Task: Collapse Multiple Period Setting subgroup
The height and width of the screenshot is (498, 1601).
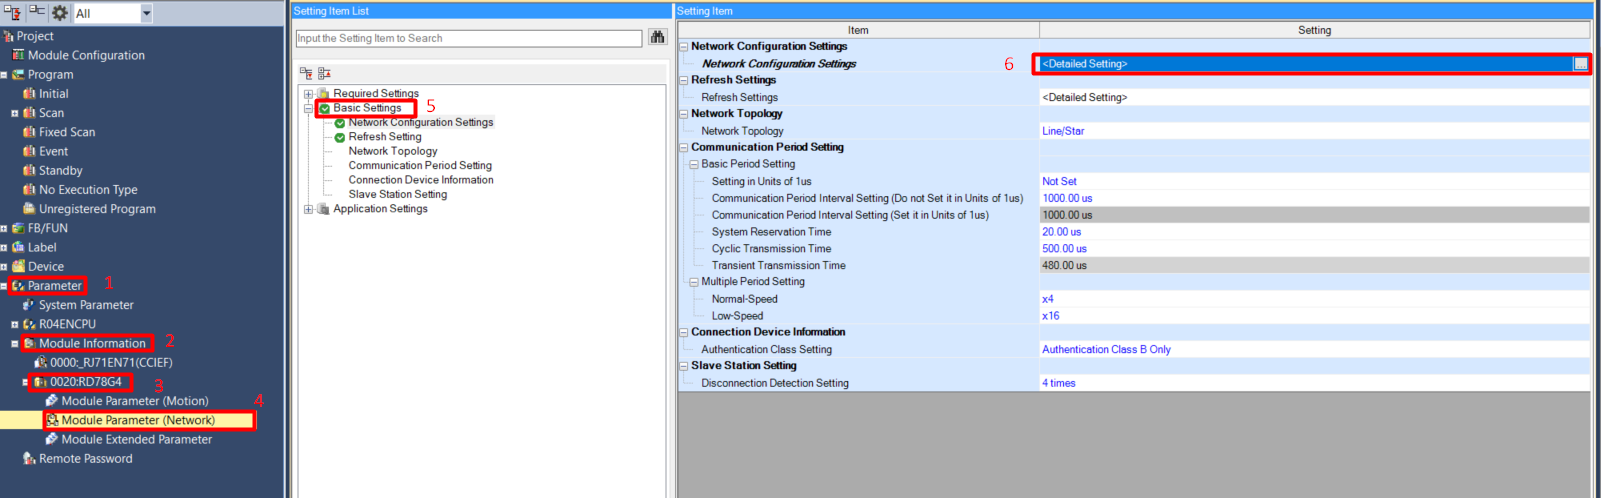Action: pyautogui.click(x=694, y=282)
